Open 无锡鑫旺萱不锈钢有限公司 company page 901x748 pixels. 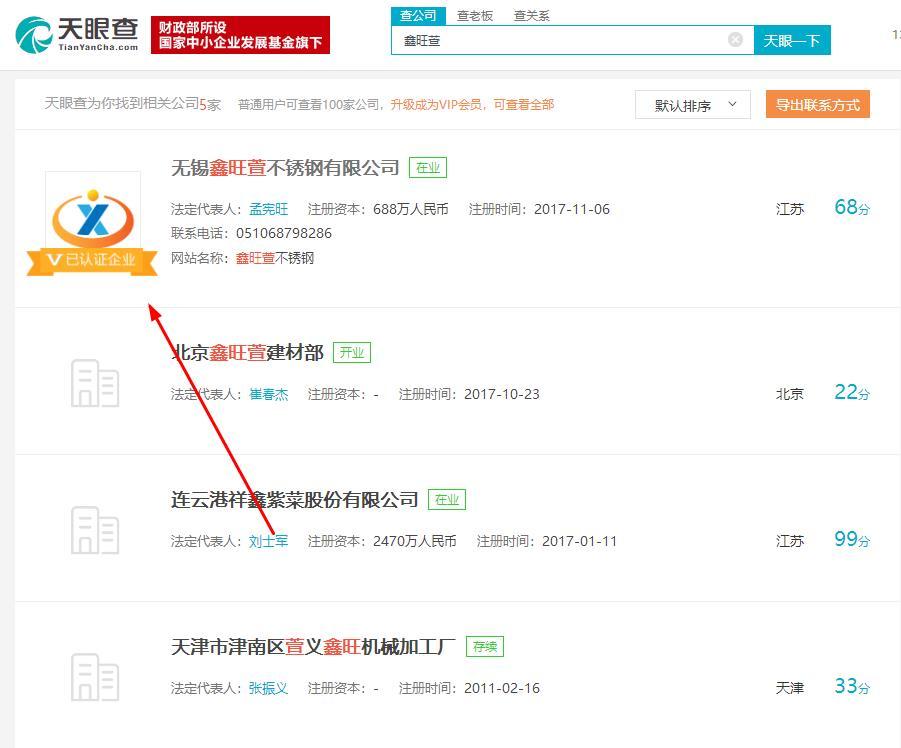point(285,168)
